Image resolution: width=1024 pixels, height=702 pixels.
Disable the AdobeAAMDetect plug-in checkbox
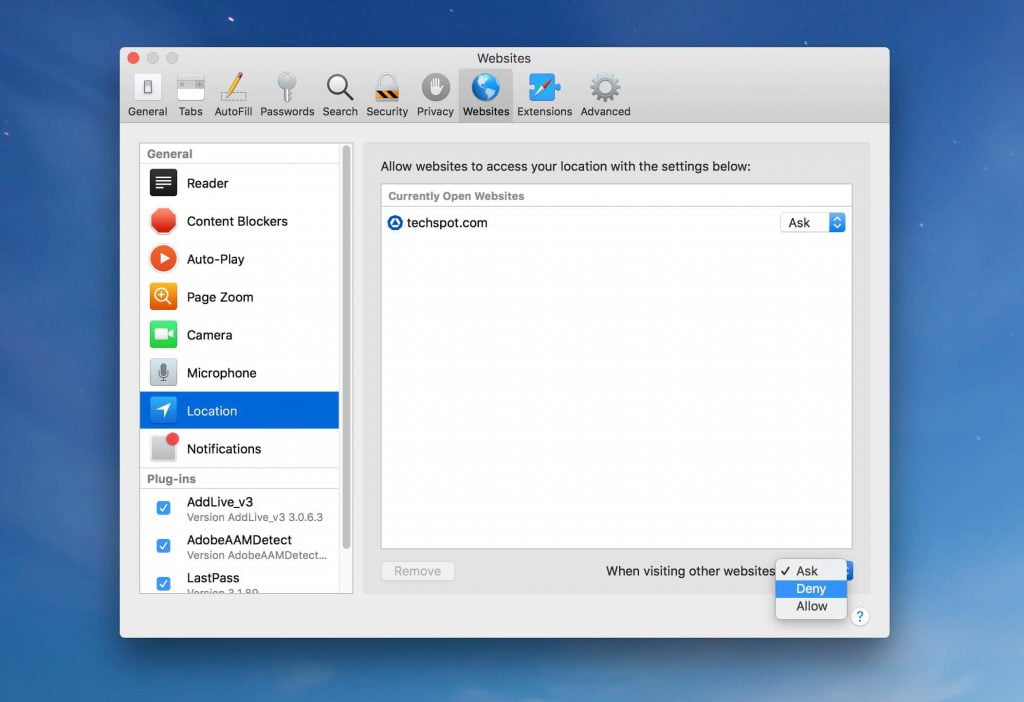pyautogui.click(x=164, y=546)
